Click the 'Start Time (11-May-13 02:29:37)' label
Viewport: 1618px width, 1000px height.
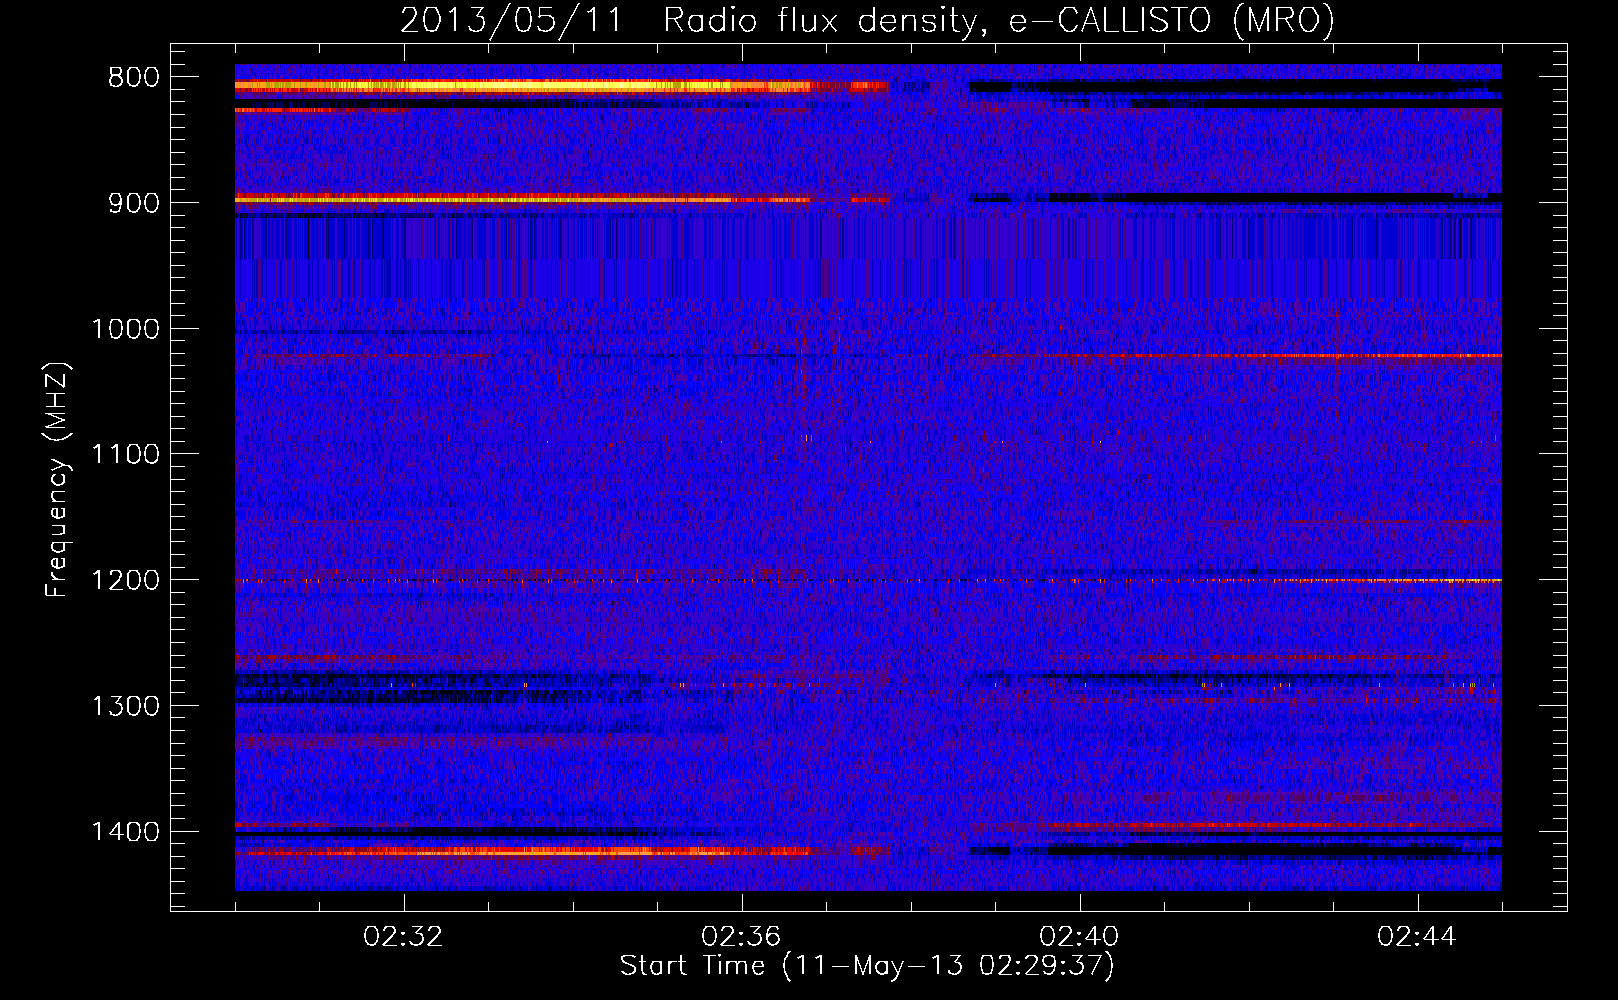[867, 966]
